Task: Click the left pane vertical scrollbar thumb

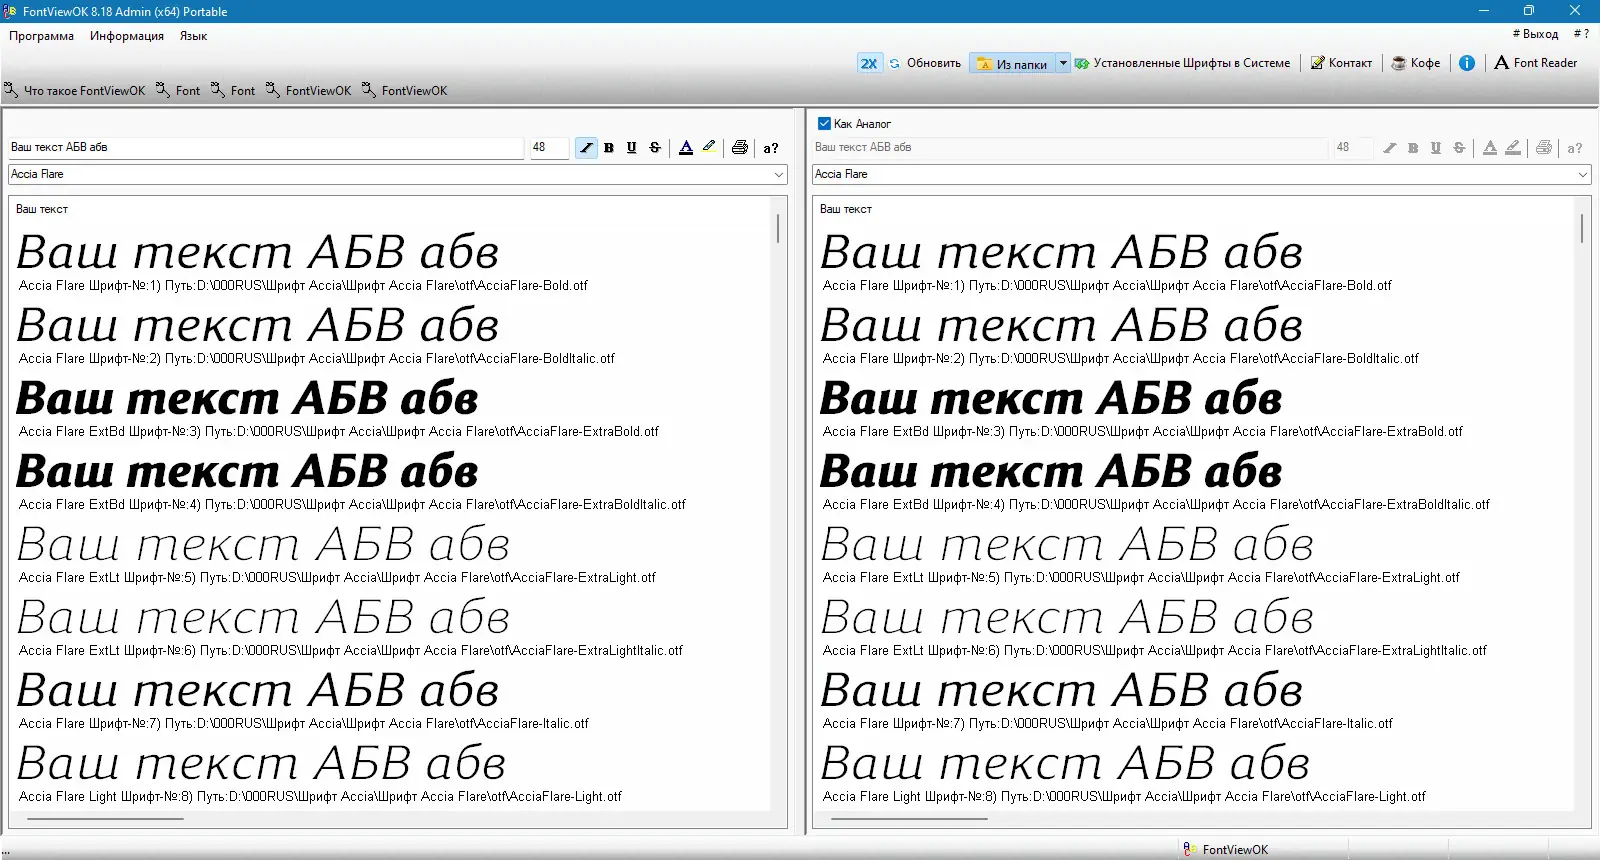Action: click(x=778, y=228)
